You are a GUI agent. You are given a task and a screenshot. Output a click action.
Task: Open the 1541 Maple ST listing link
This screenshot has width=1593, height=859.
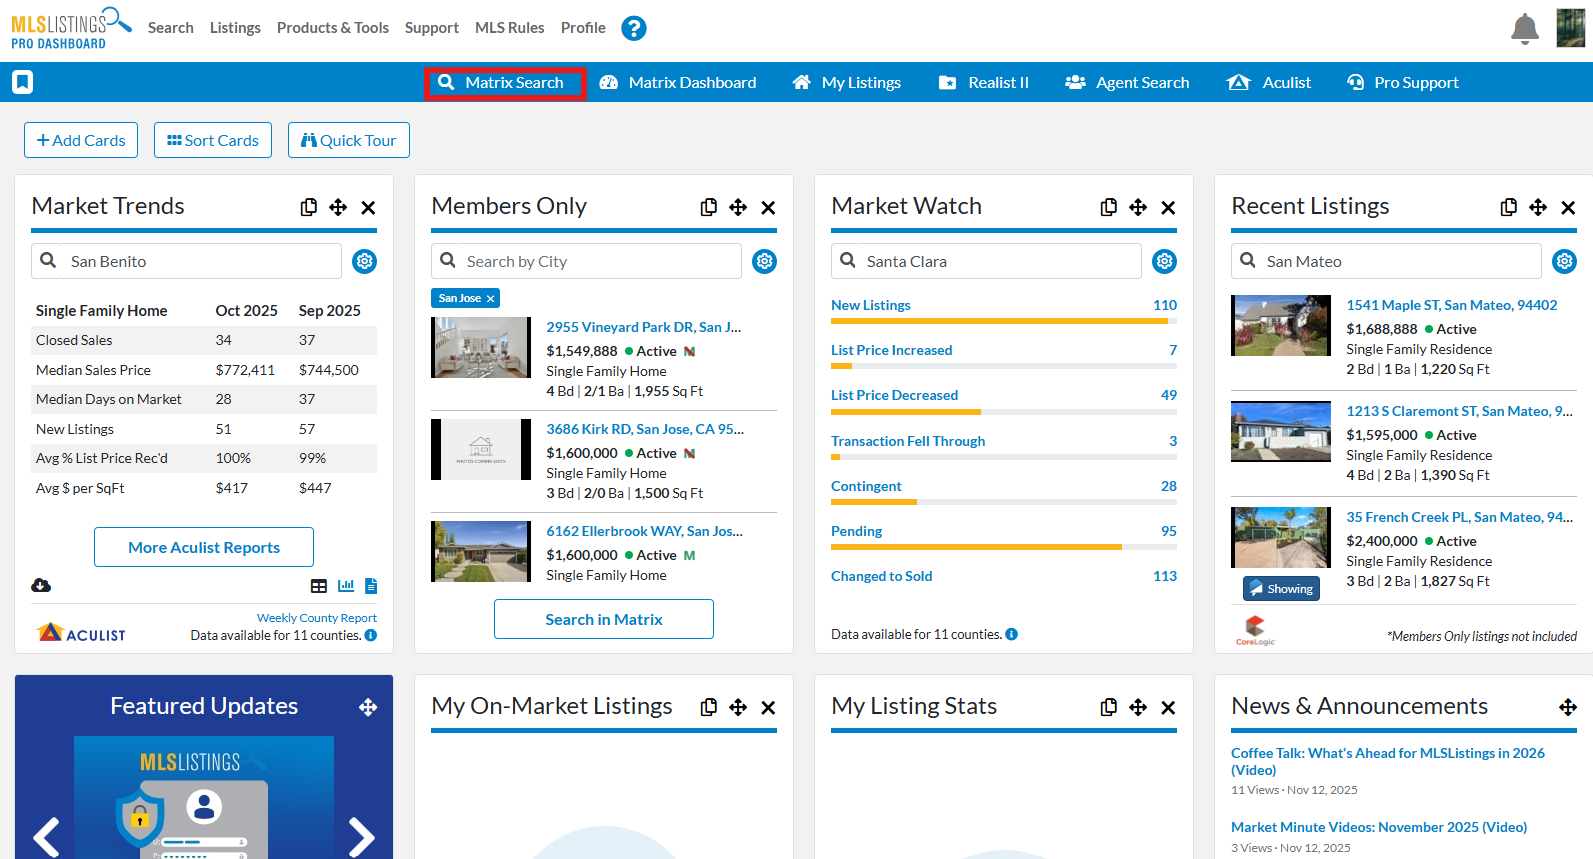click(x=1451, y=305)
